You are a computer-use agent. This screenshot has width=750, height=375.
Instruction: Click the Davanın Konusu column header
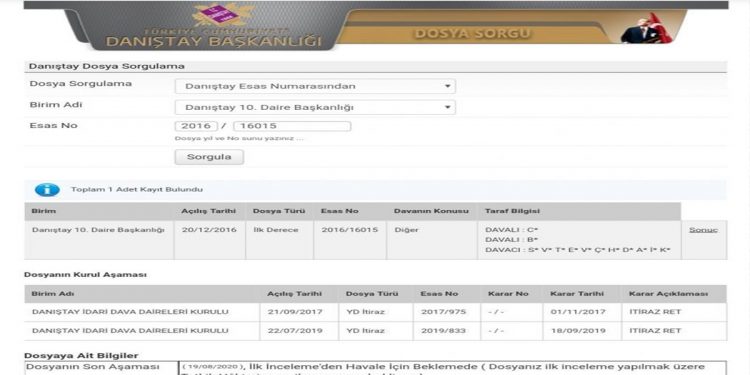tap(432, 211)
